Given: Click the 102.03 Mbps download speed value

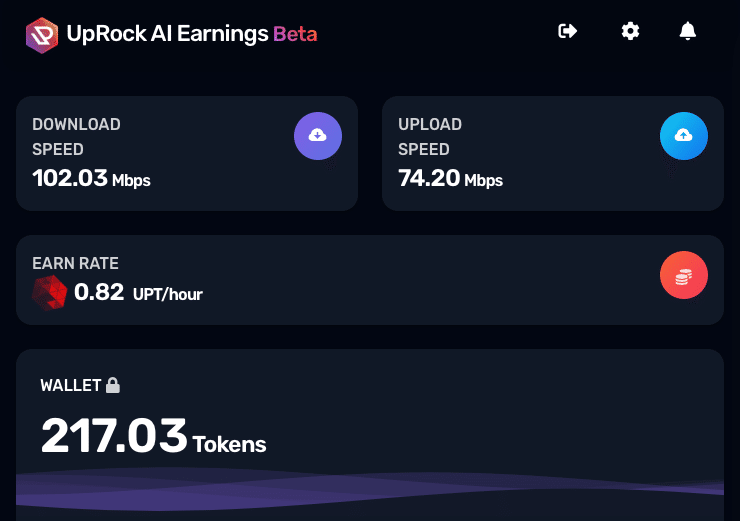Looking at the screenshot, I should [x=91, y=179].
